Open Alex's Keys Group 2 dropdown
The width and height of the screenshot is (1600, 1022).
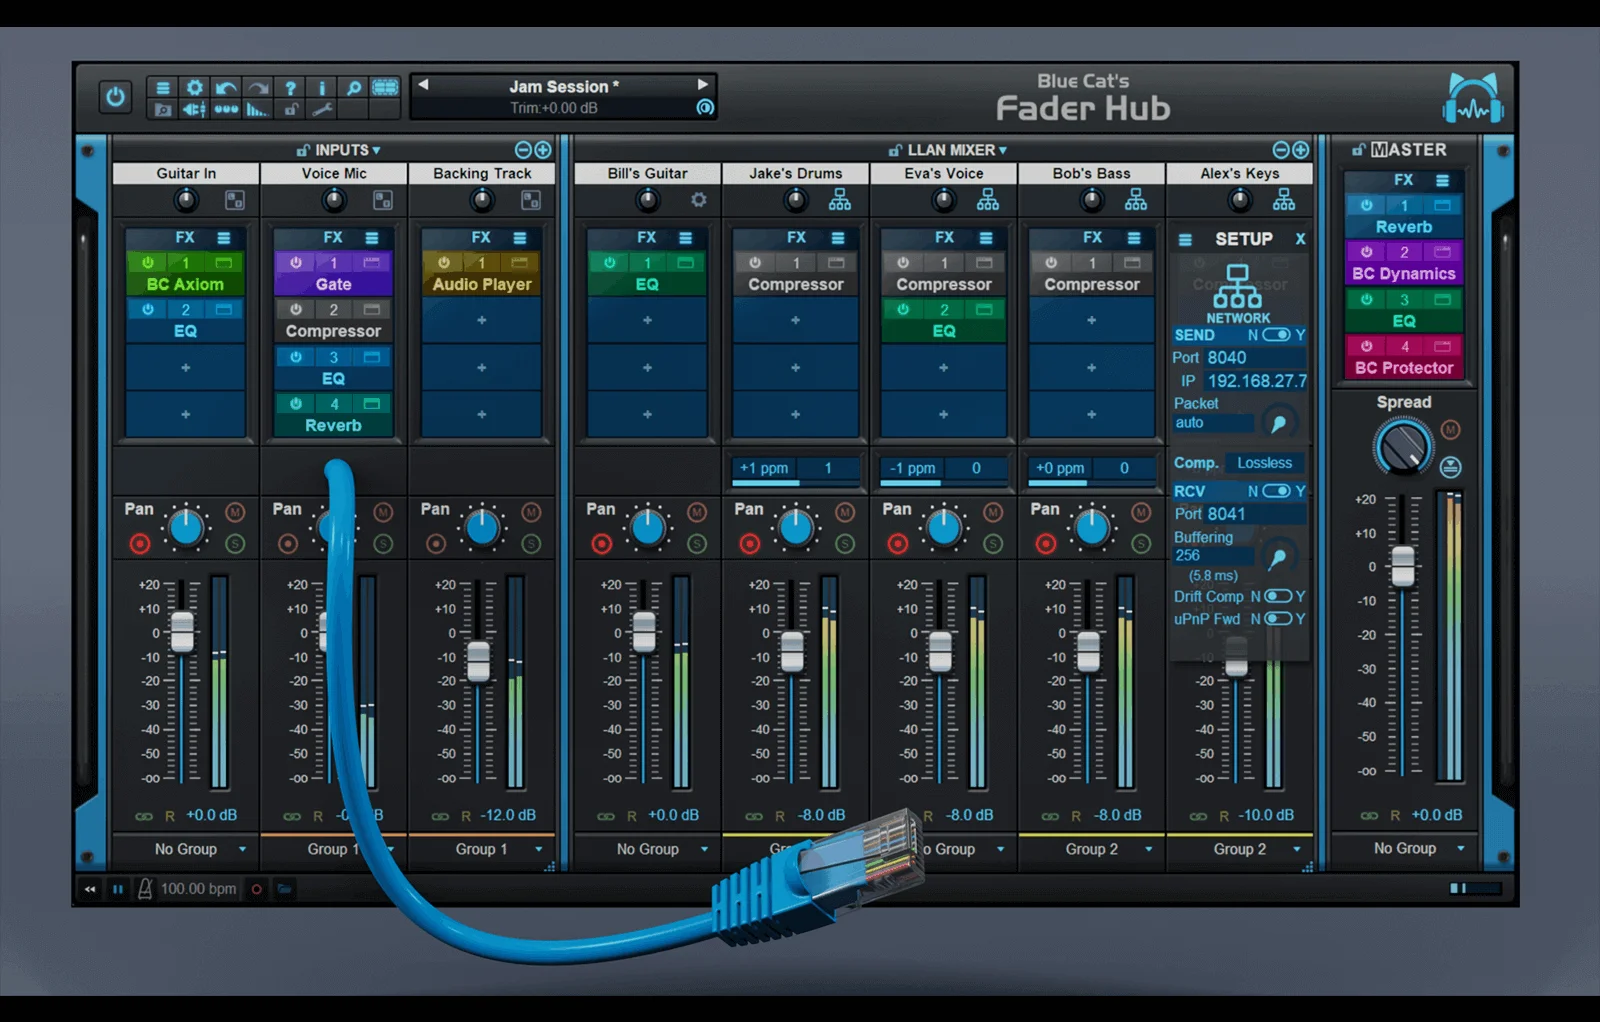point(1240,849)
